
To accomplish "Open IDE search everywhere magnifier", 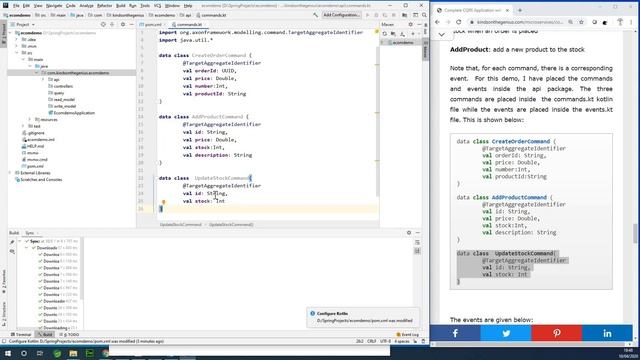I will coord(424,15).
